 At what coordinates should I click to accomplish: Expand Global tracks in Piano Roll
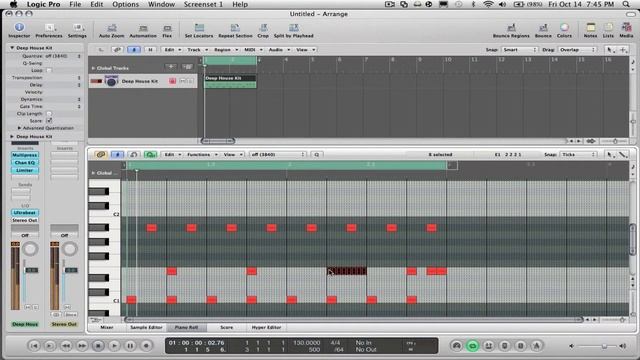coord(93,173)
